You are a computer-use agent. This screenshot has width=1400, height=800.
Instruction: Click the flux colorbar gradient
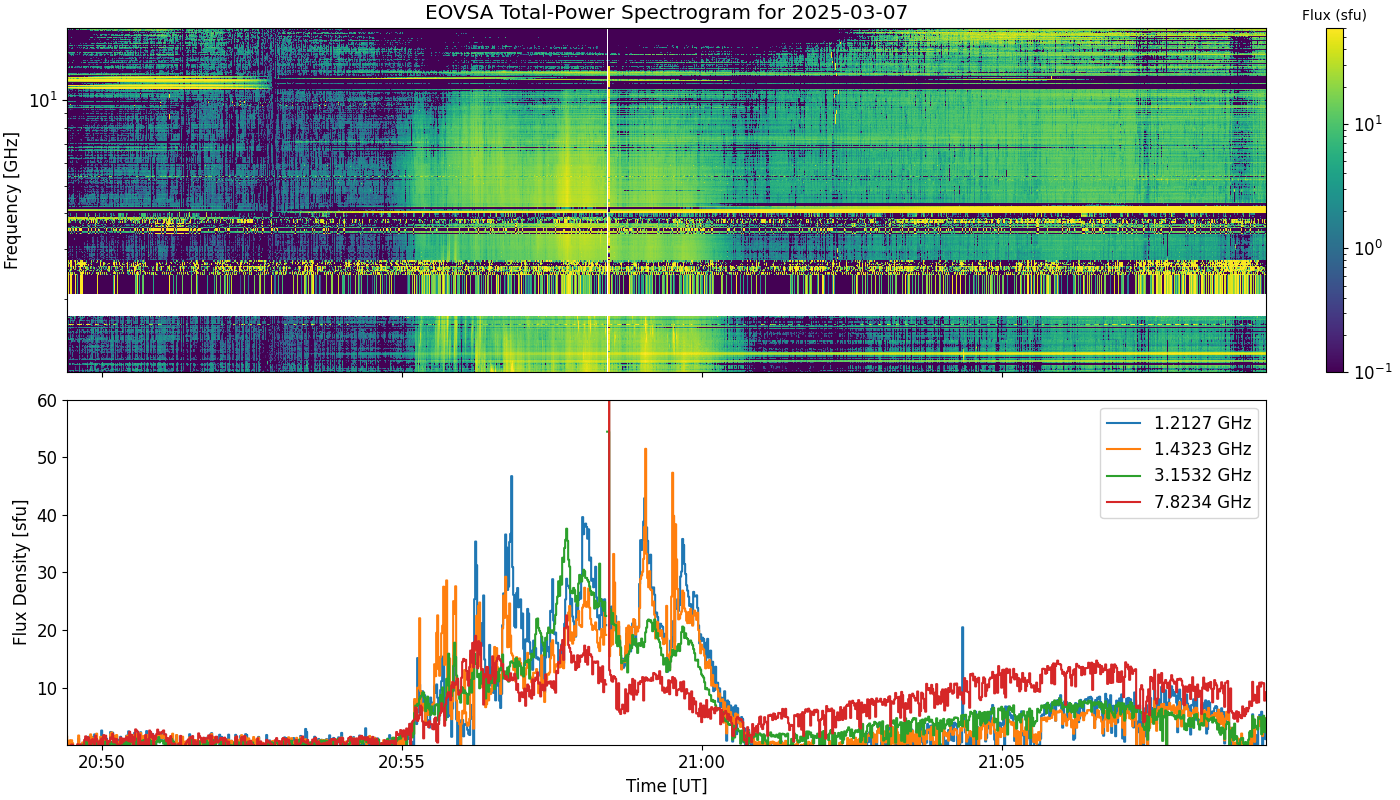[x=1335, y=200]
